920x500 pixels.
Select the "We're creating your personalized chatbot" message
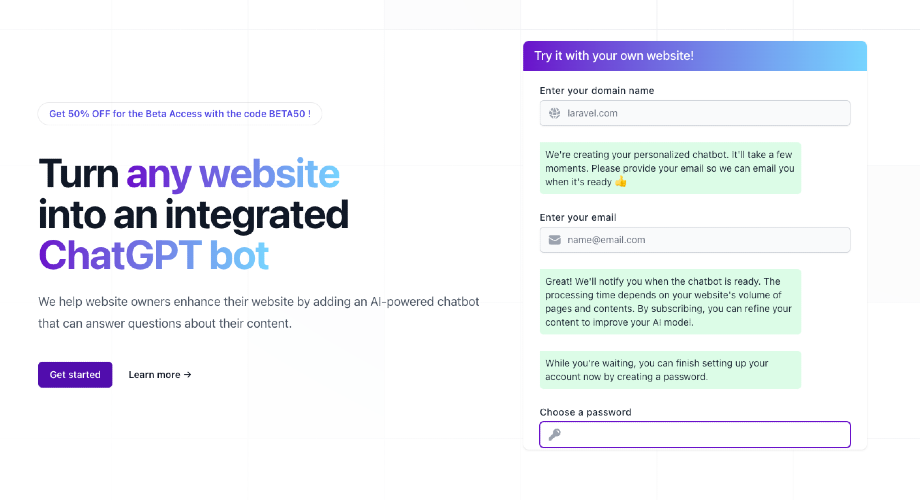tap(670, 168)
